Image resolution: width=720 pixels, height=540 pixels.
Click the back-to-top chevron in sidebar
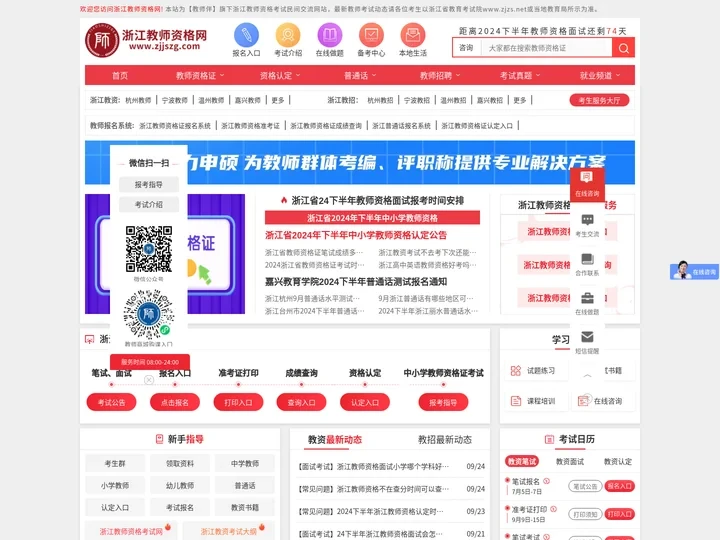point(587,376)
